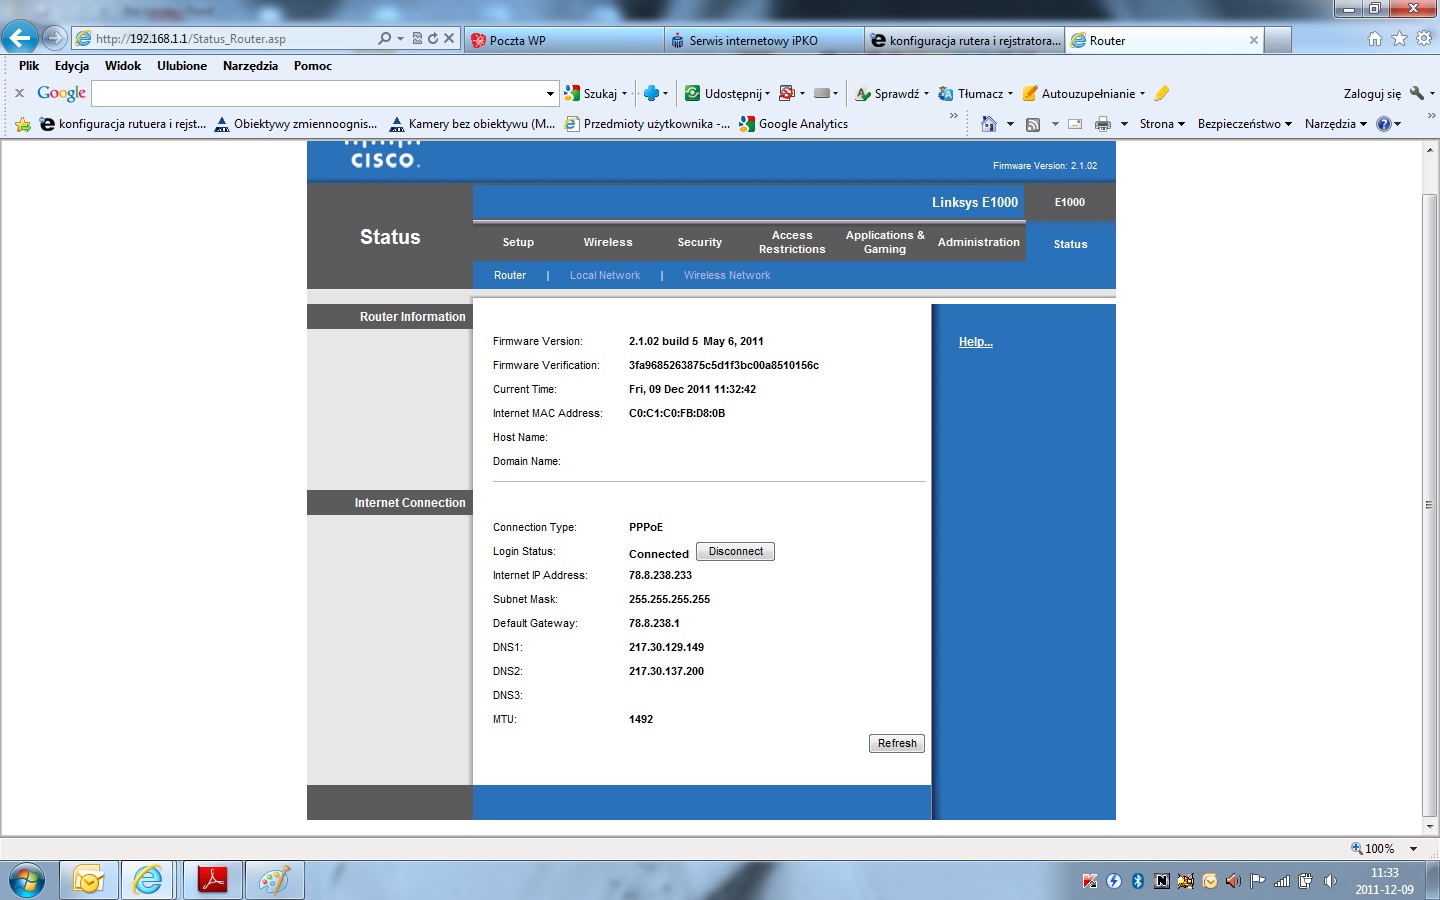
Task: Open the Sprawdź spell check dropdown
Action: (926, 93)
